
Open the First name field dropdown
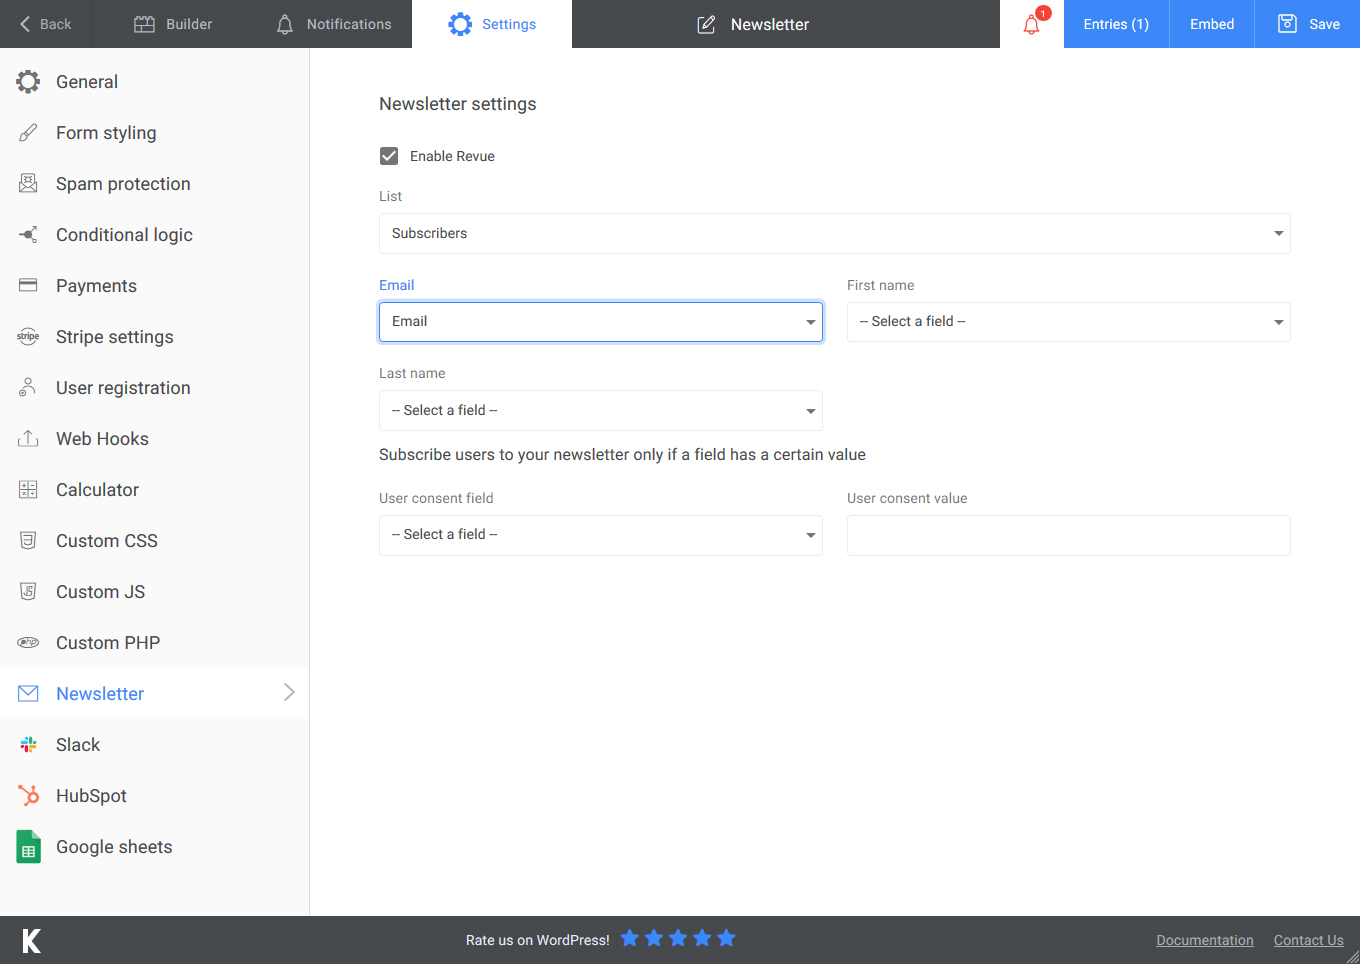tap(1068, 322)
